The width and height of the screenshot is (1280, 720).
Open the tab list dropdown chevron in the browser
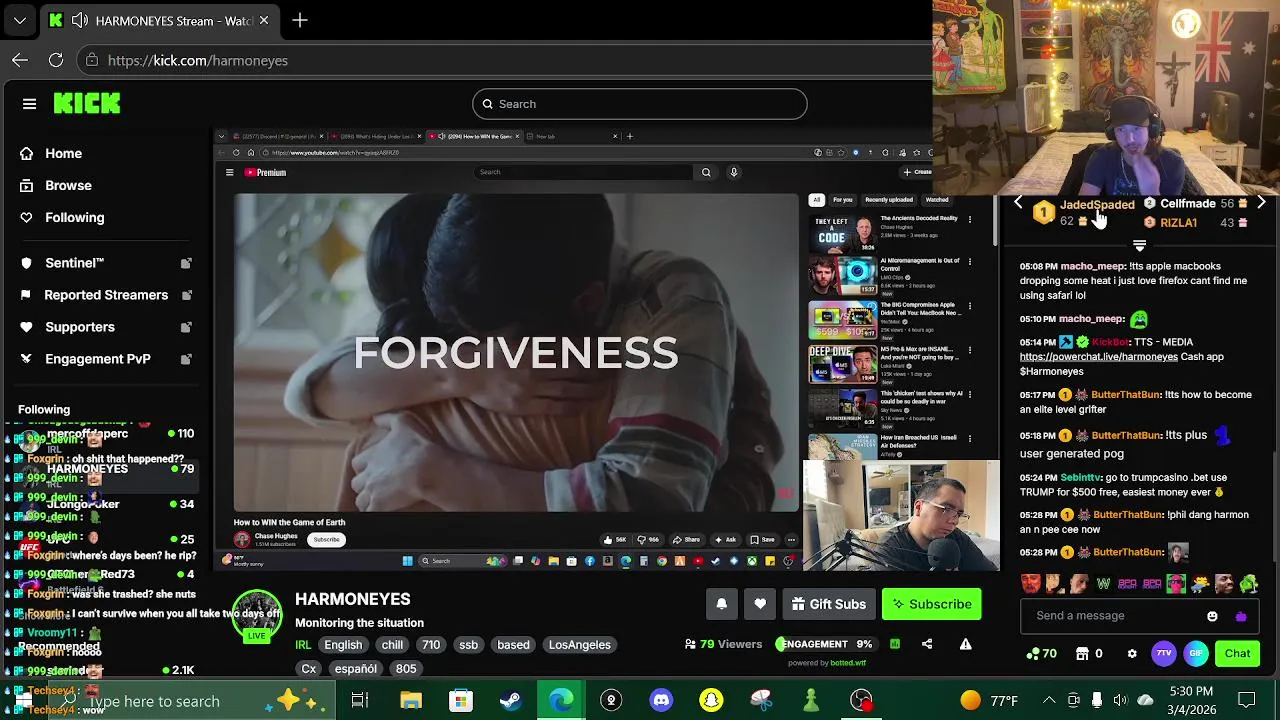click(x=19, y=20)
